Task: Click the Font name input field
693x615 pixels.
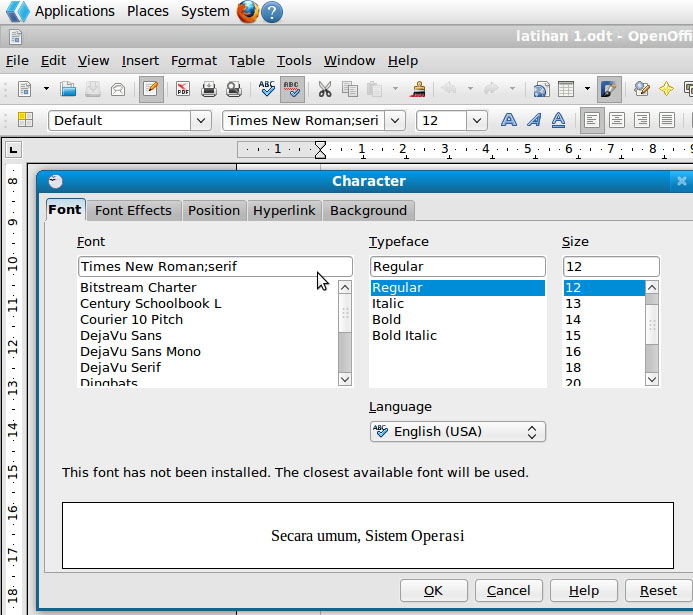Action: click(215, 266)
